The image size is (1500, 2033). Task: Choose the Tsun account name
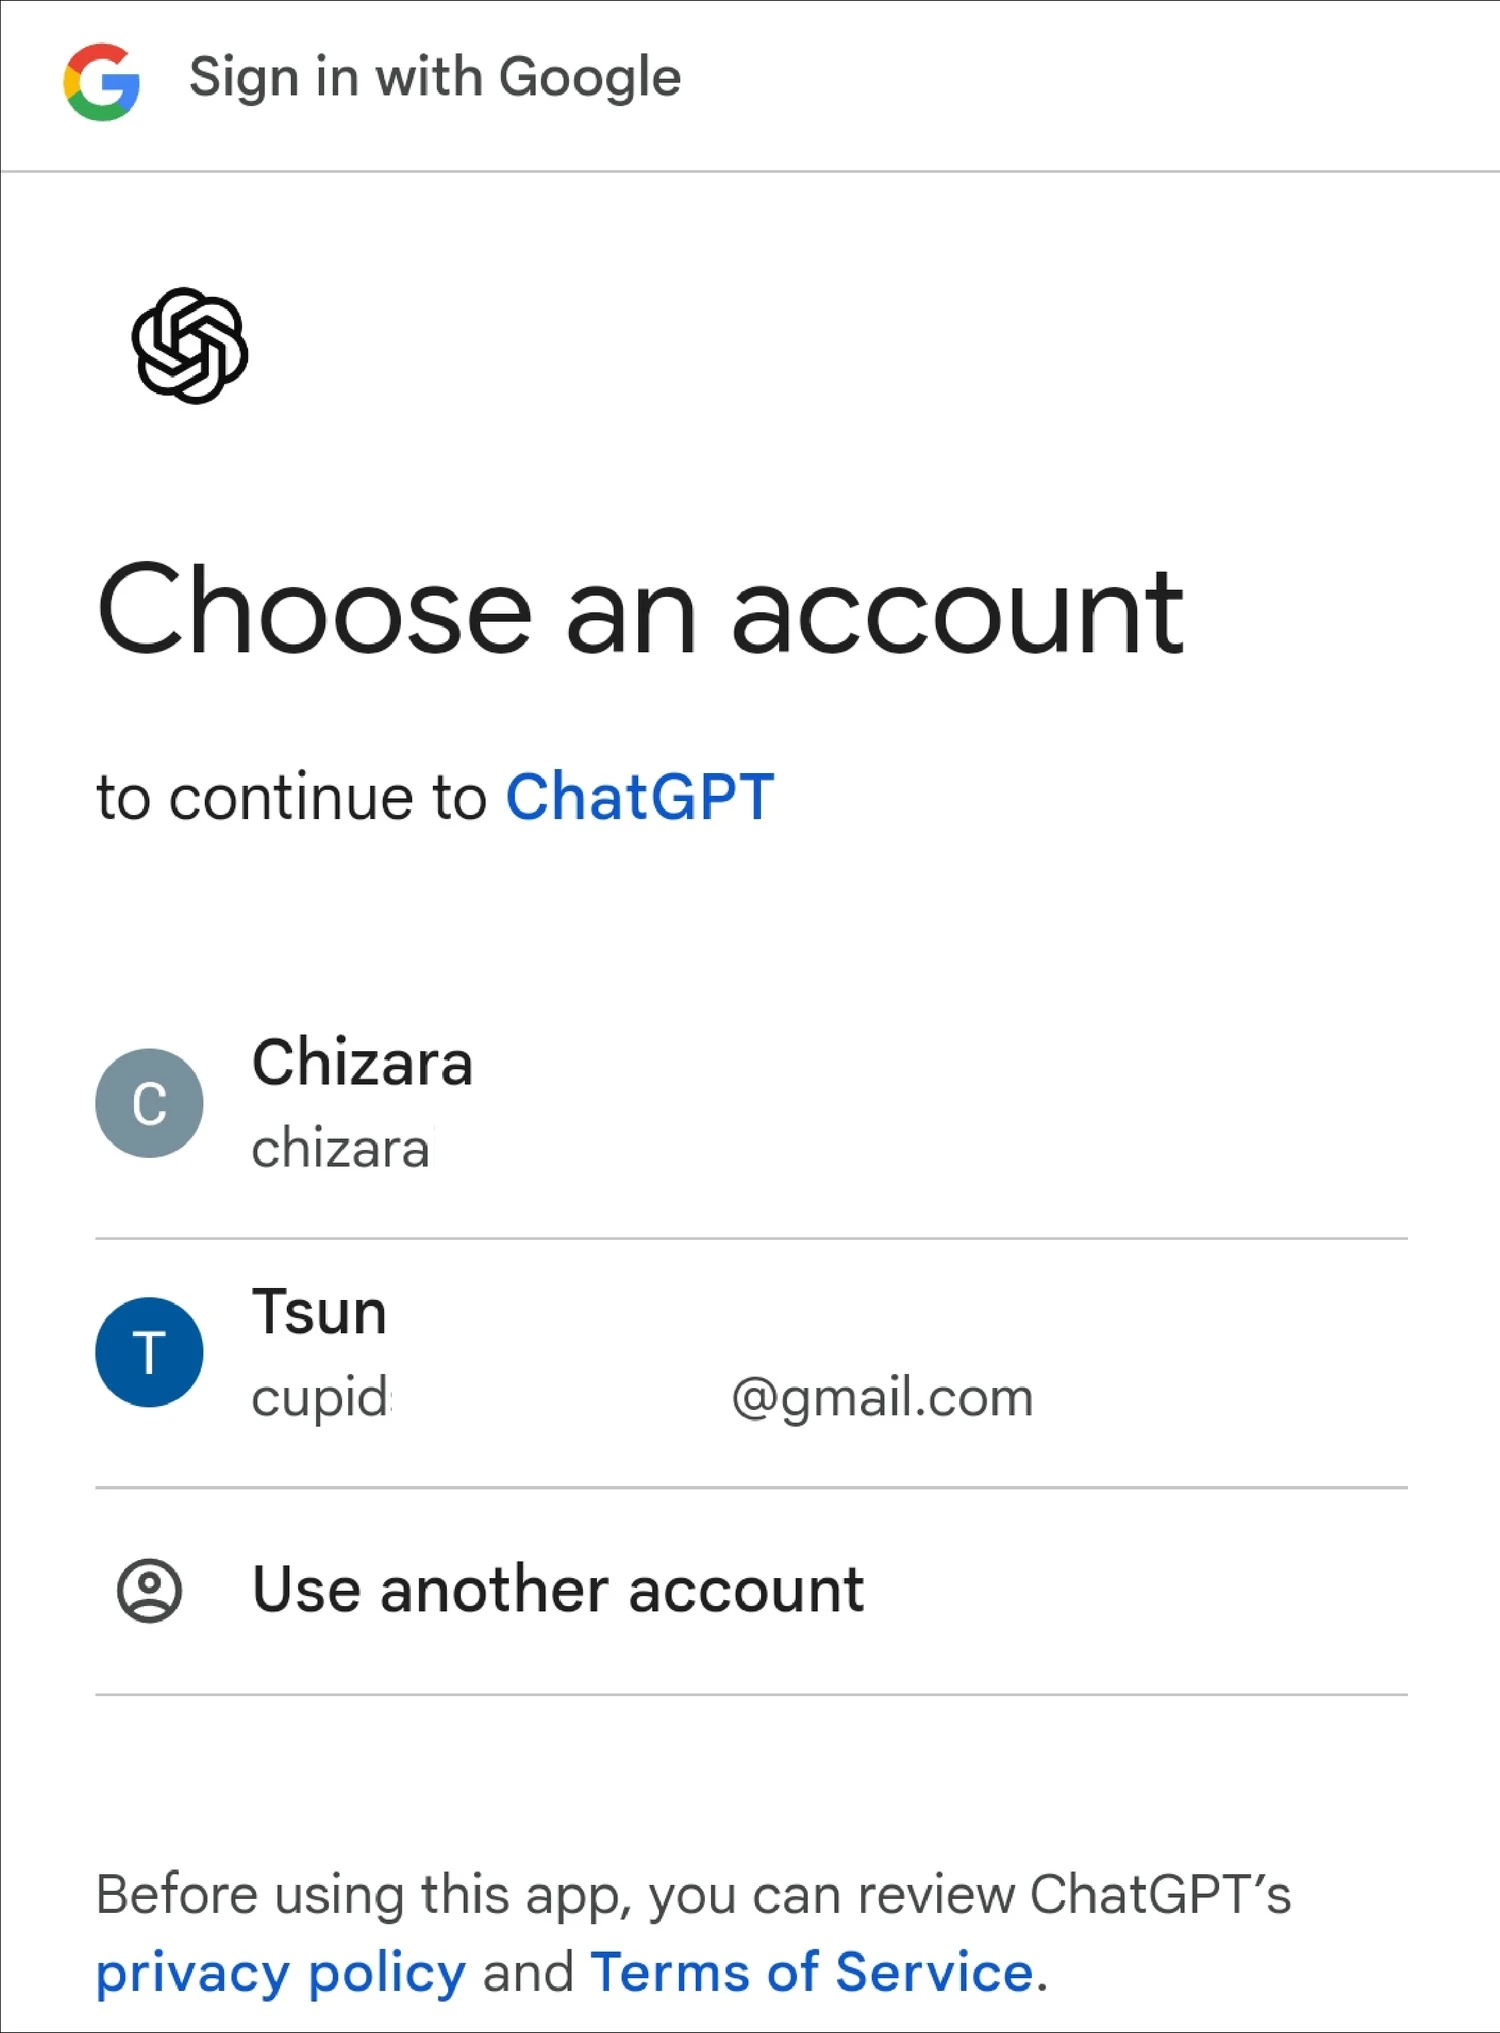click(319, 1311)
